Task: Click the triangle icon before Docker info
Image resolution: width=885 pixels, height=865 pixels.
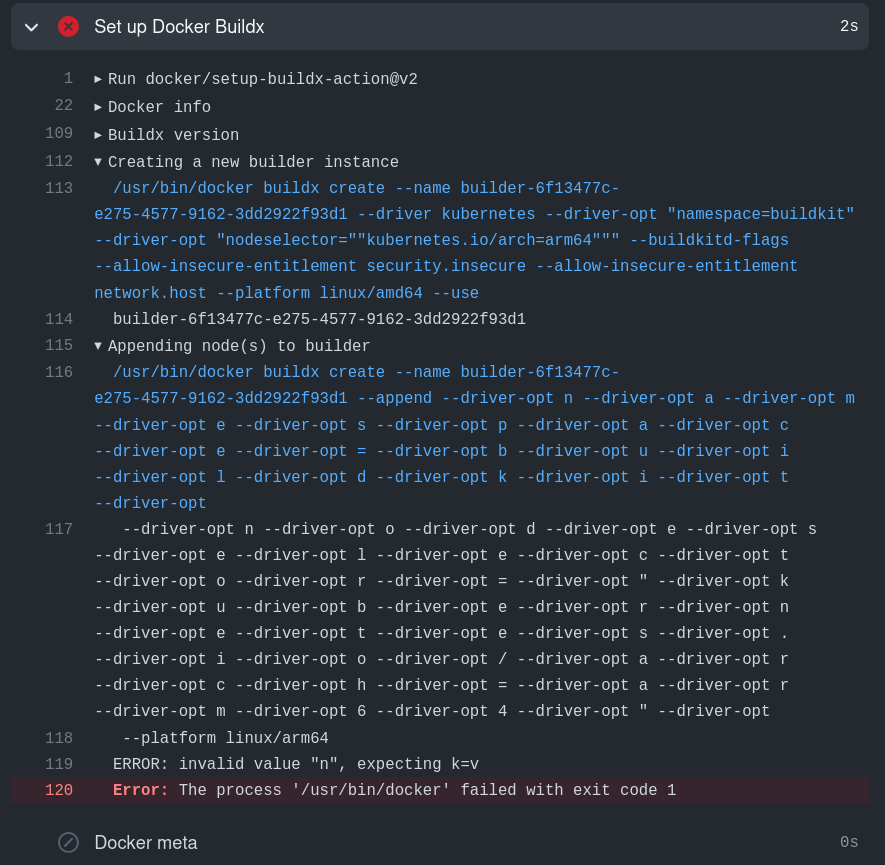Action: (97, 107)
